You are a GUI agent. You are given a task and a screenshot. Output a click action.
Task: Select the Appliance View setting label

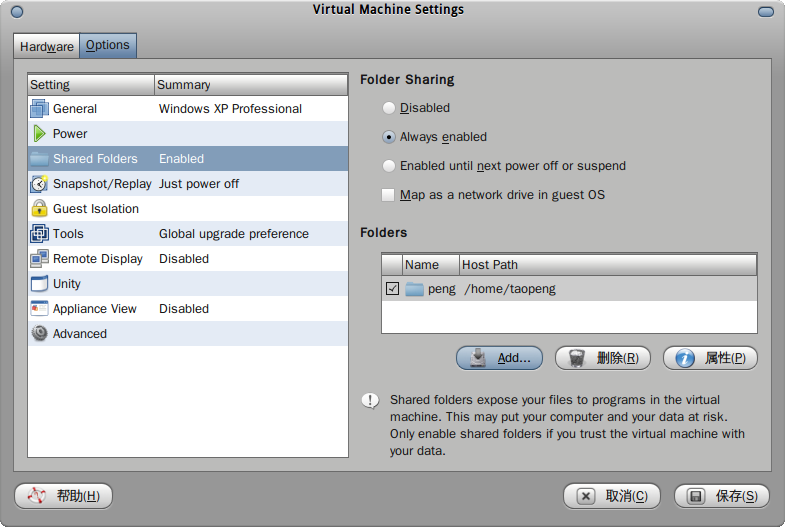[95, 309]
